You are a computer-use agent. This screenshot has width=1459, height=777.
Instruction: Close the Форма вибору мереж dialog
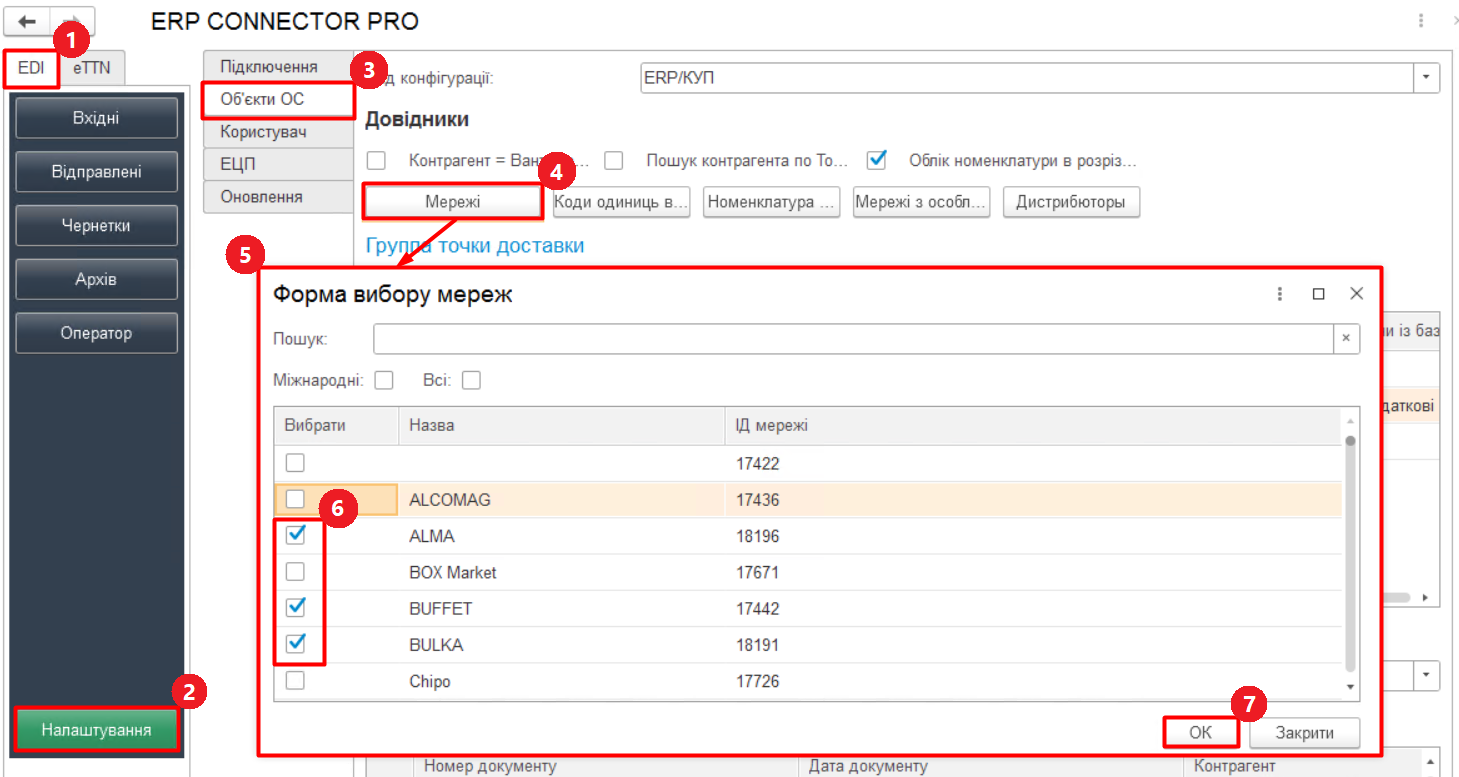[1356, 294]
